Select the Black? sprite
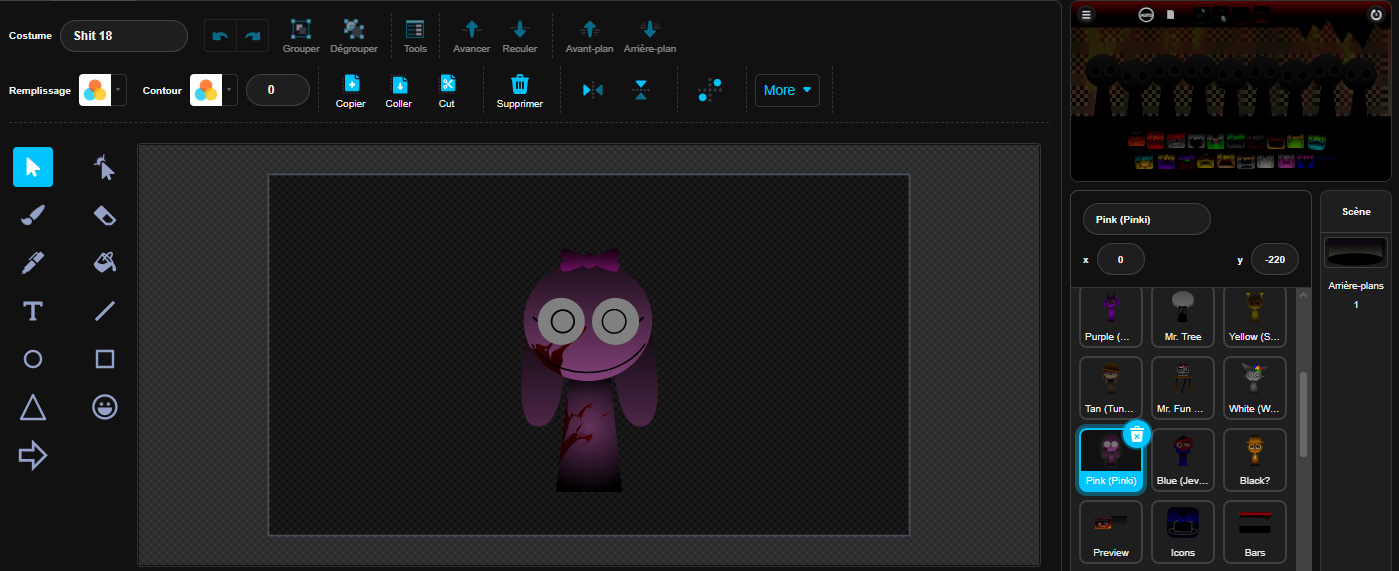Viewport: 1399px width, 571px height. (x=1255, y=460)
